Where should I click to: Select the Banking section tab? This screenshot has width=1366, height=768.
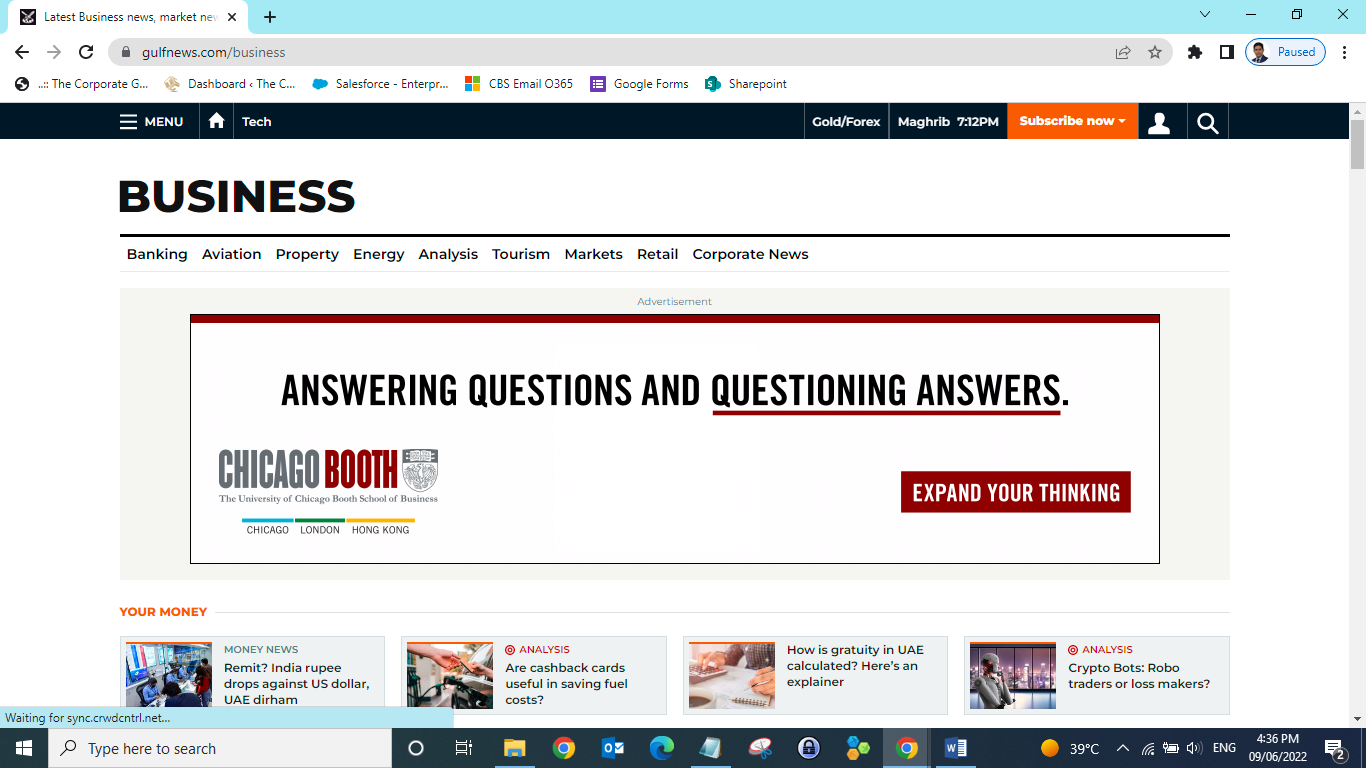157,254
